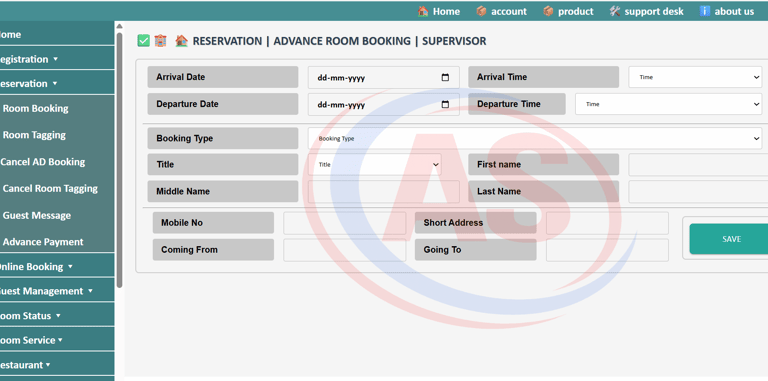Image resolution: width=768 pixels, height=381 pixels.
Task: Expand the Online Booking sidebar menu
Action: click(x=57, y=266)
